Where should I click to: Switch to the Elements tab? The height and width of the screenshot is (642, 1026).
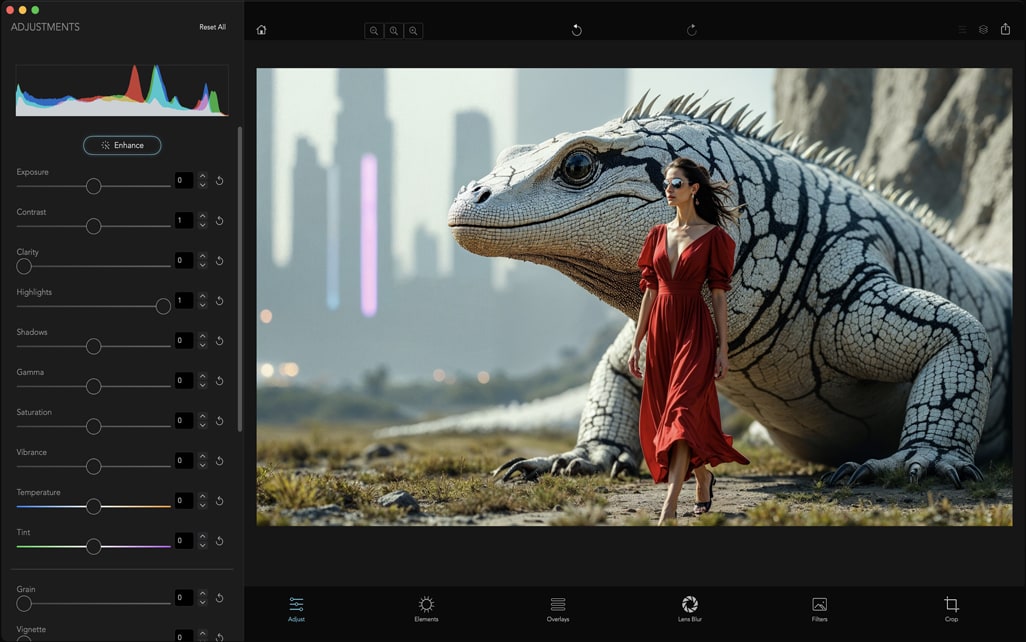click(426, 609)
